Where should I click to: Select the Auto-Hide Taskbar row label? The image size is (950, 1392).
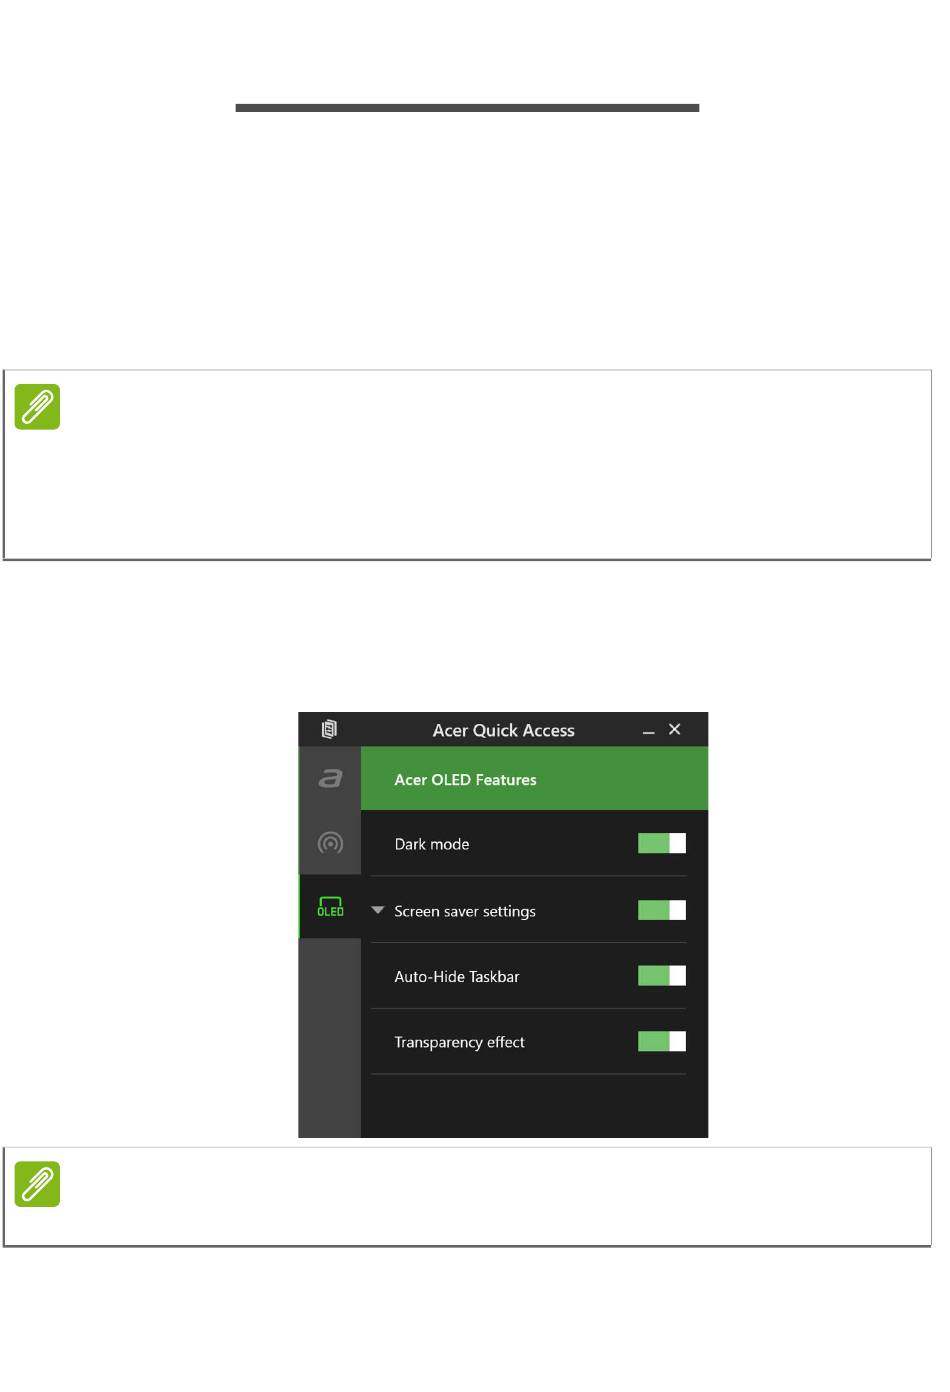tap(457, 977)
